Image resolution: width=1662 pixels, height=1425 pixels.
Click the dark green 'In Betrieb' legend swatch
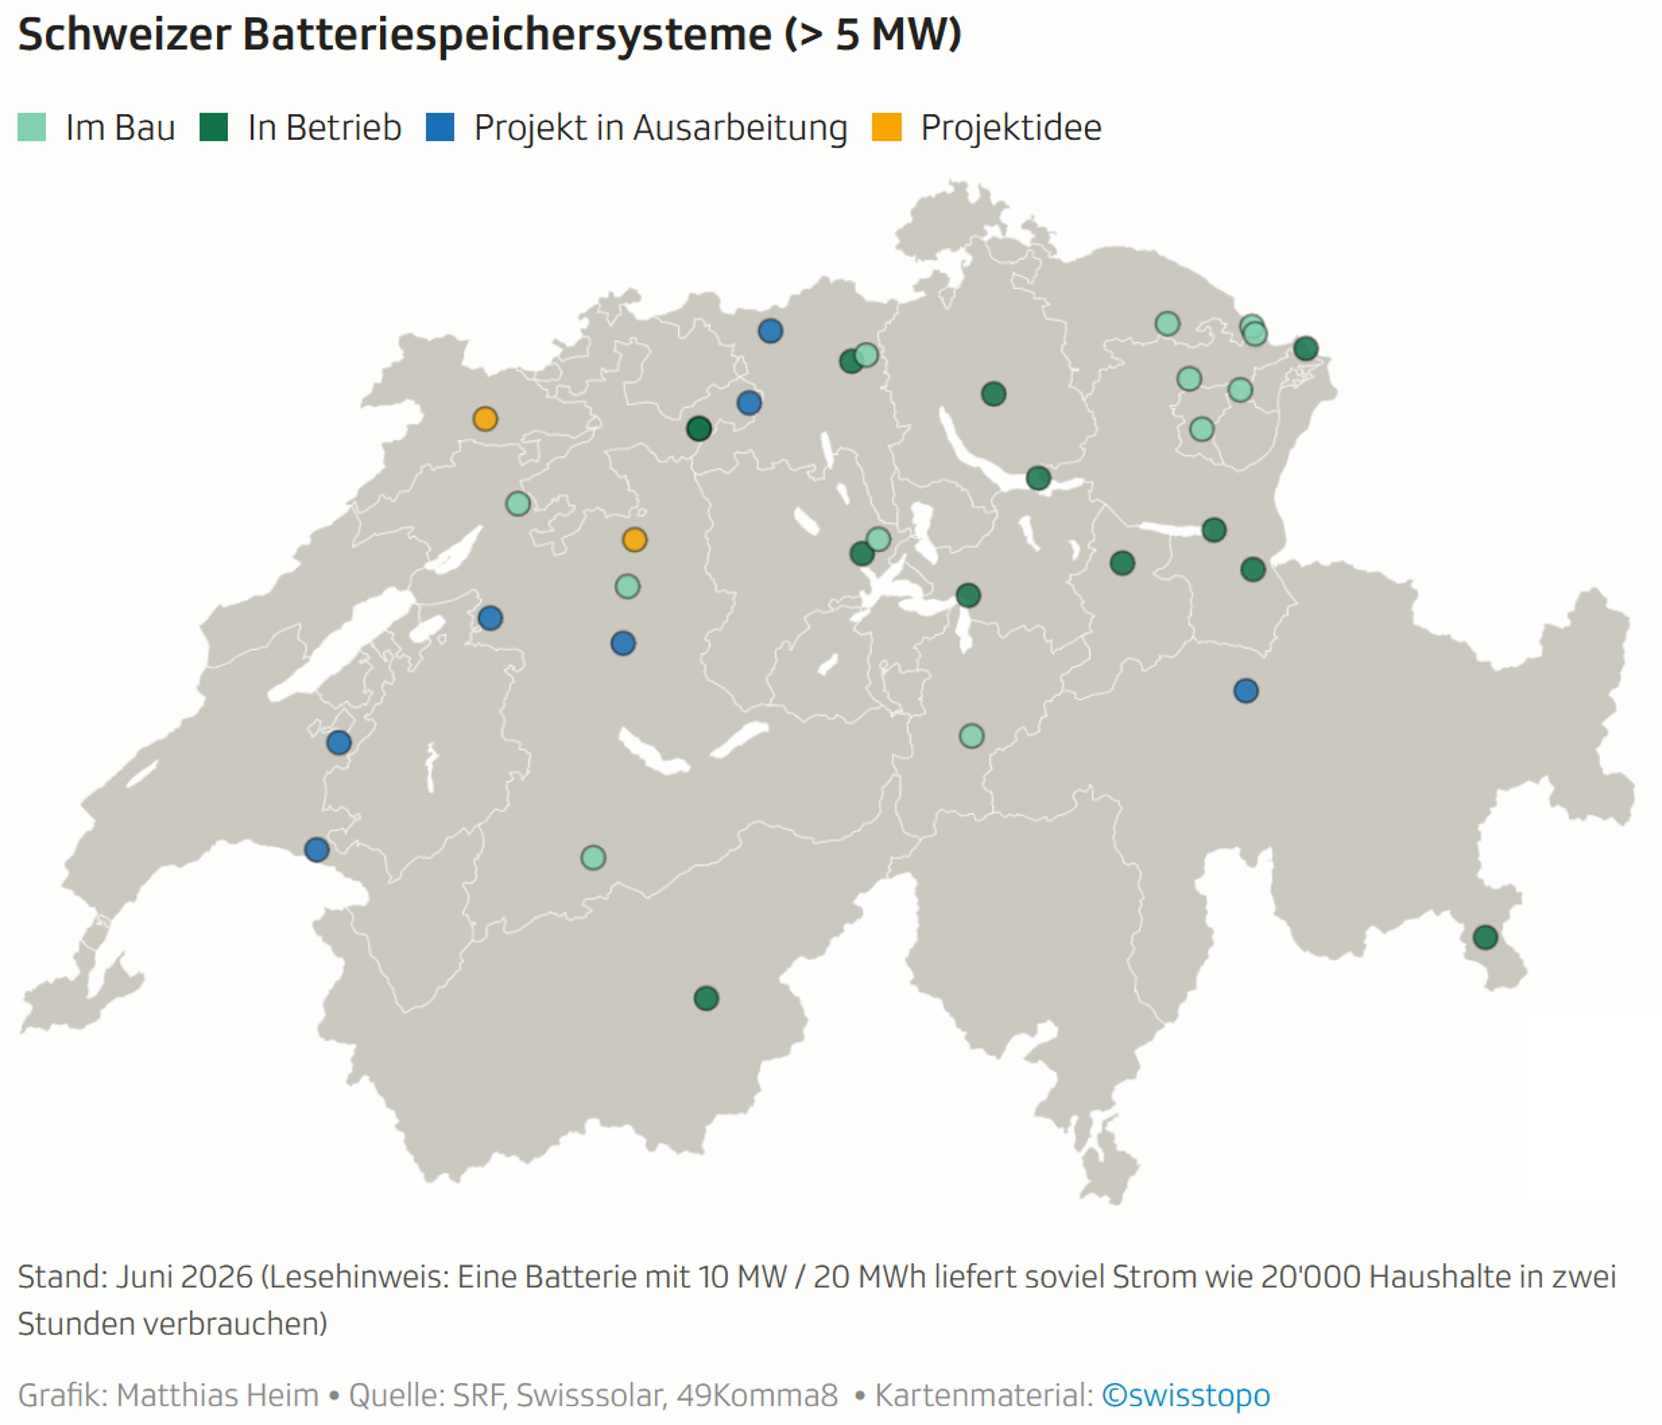click(x=214, y=127)
